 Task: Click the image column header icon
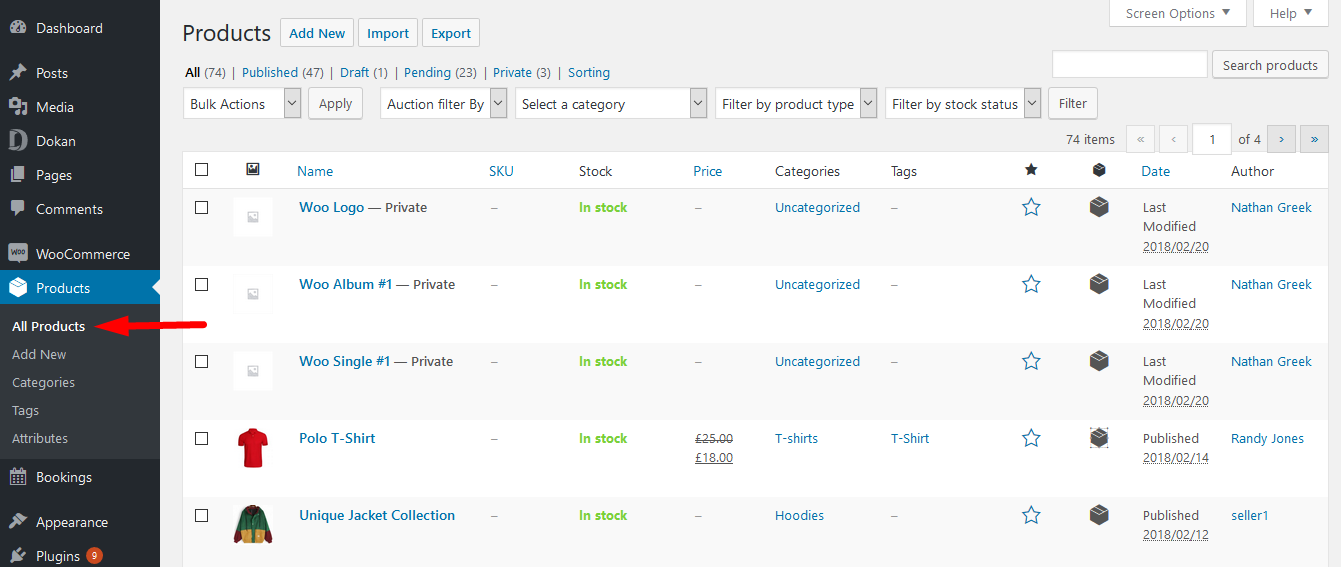coord(253,170)
